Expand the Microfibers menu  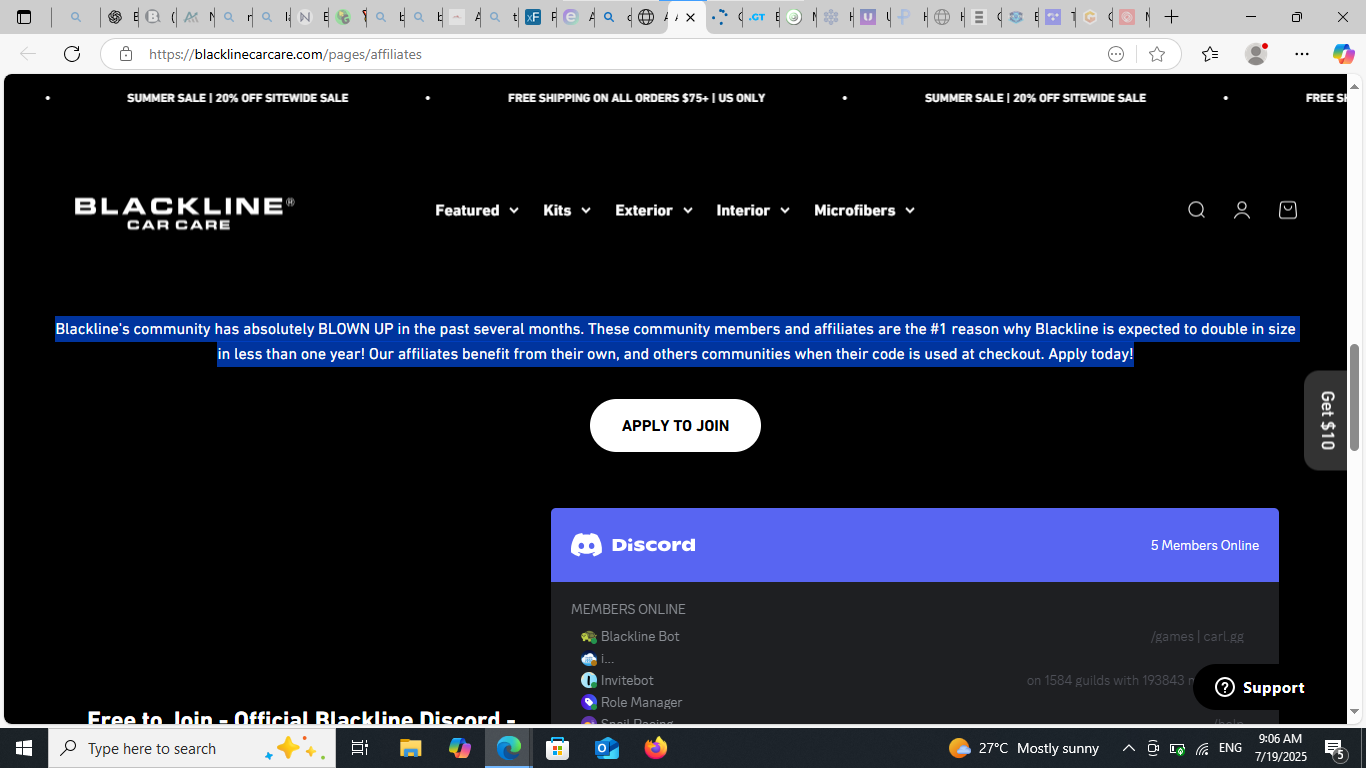865,210
